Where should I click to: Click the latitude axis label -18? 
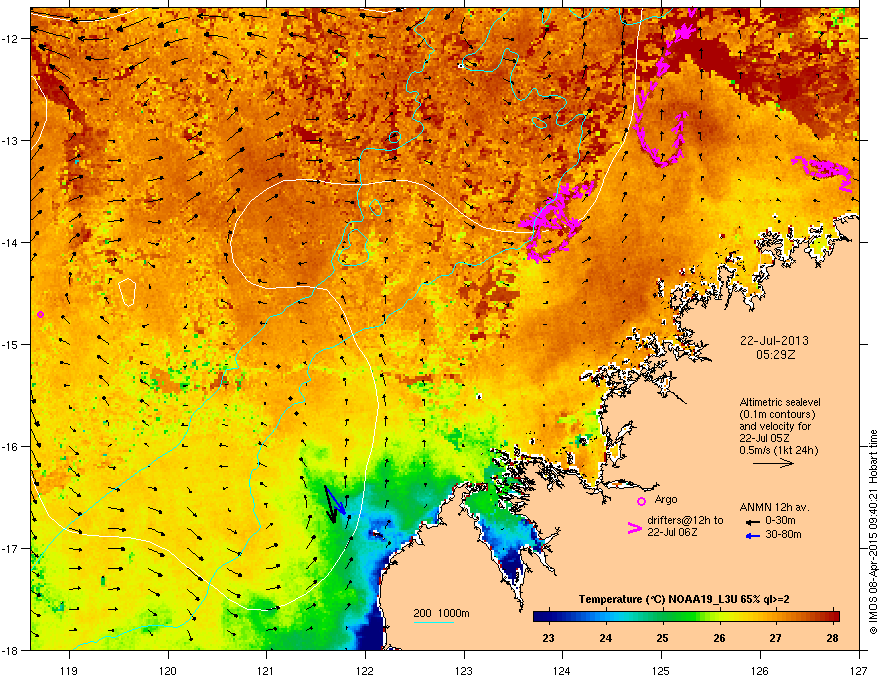click(11, 650)
